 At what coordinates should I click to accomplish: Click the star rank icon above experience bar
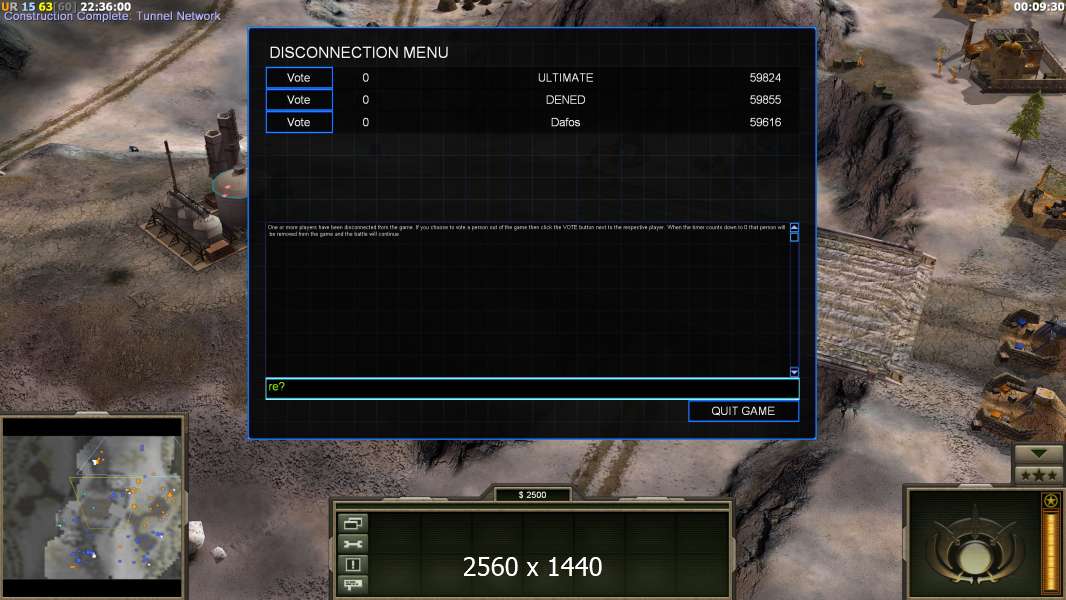coord(1051,501)
